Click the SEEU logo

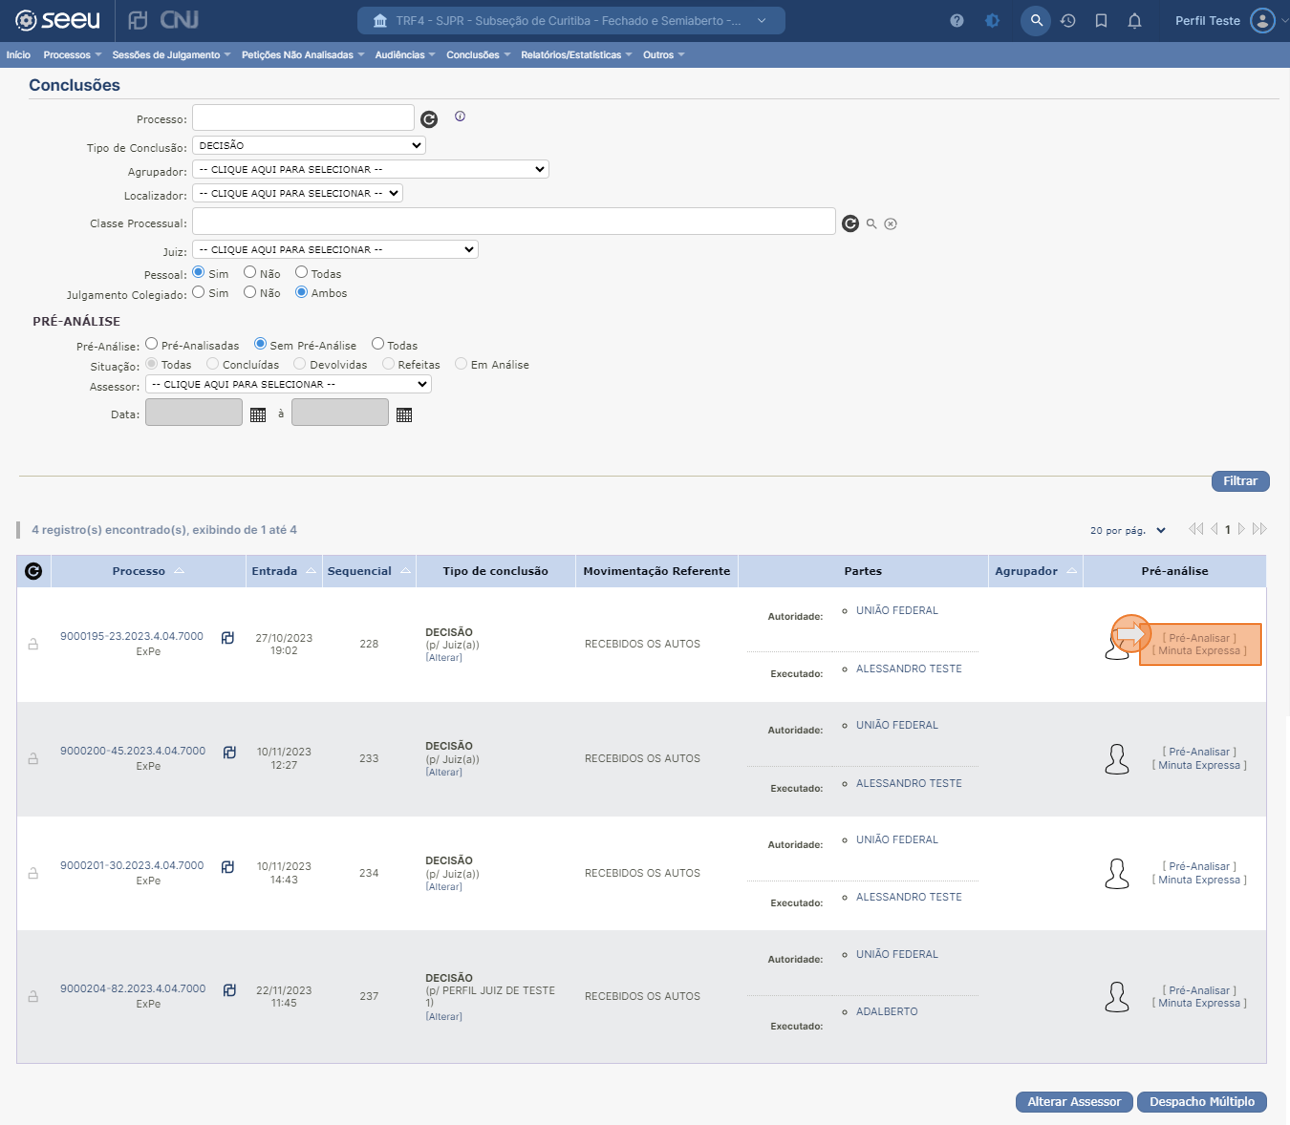[58, 20]
